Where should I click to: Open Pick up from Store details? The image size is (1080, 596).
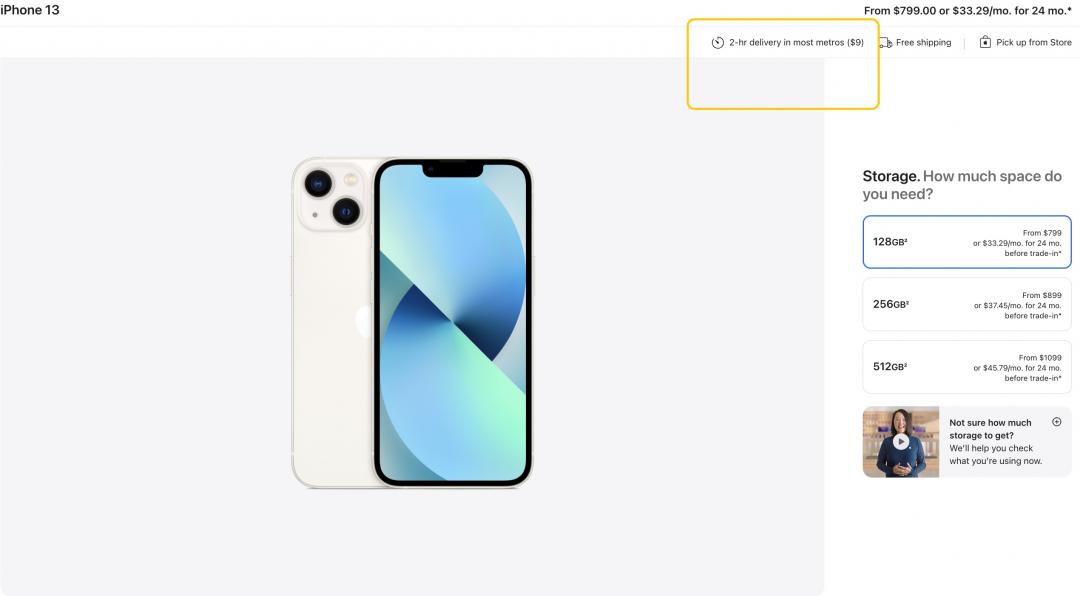point(1034,42)
